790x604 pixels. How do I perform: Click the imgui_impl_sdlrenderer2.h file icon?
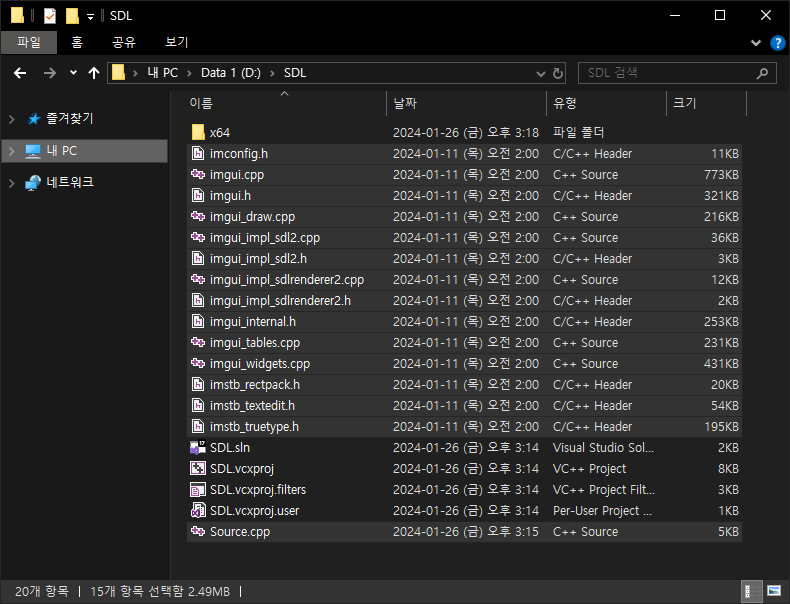click(x=198, y=300)
